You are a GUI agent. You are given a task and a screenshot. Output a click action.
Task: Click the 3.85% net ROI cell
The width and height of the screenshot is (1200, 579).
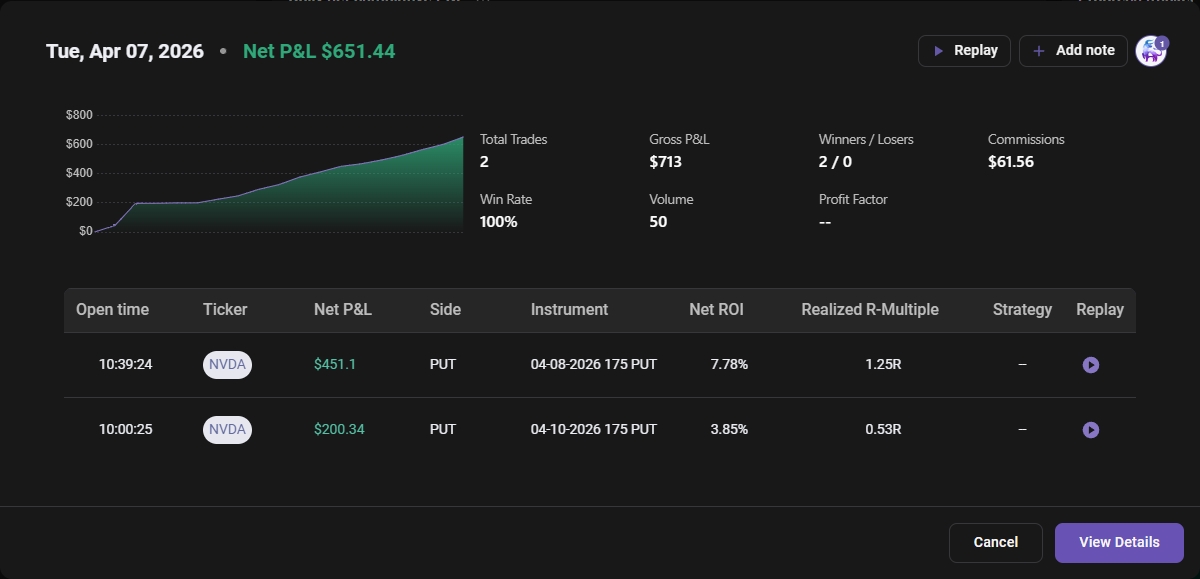(729, 430)
